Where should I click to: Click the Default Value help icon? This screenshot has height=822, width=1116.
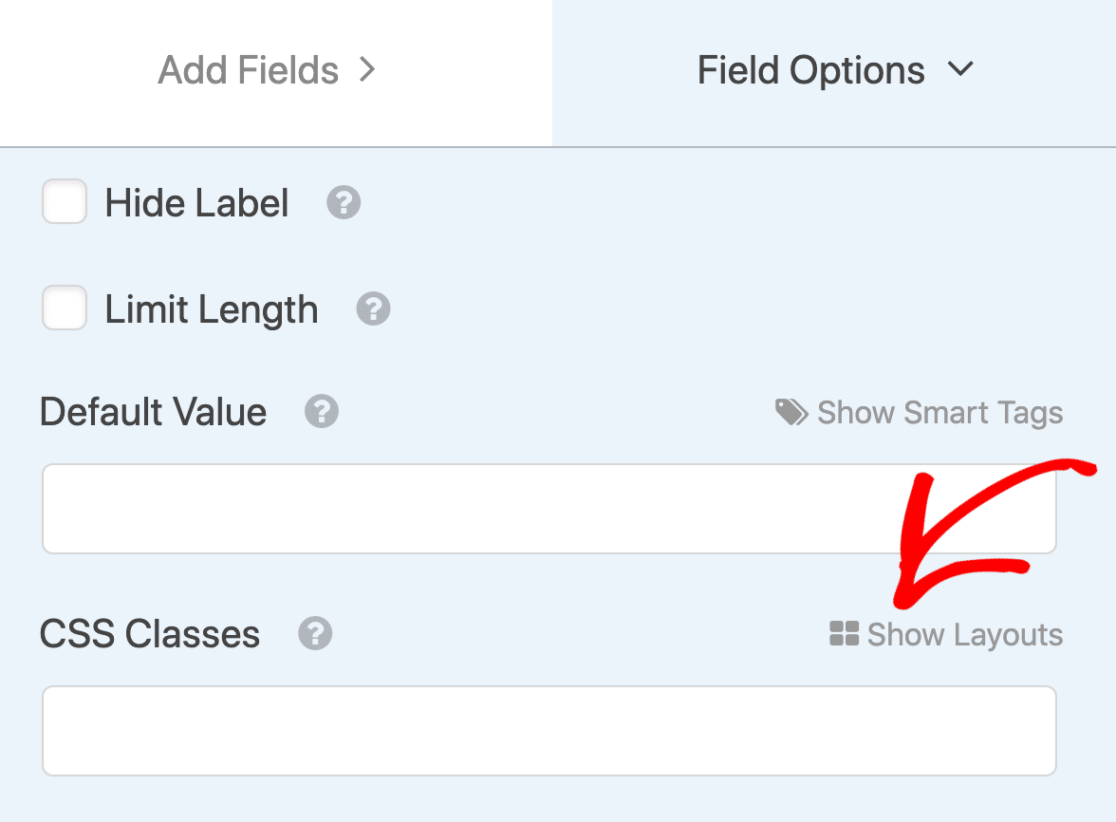(x=322, y=411)
